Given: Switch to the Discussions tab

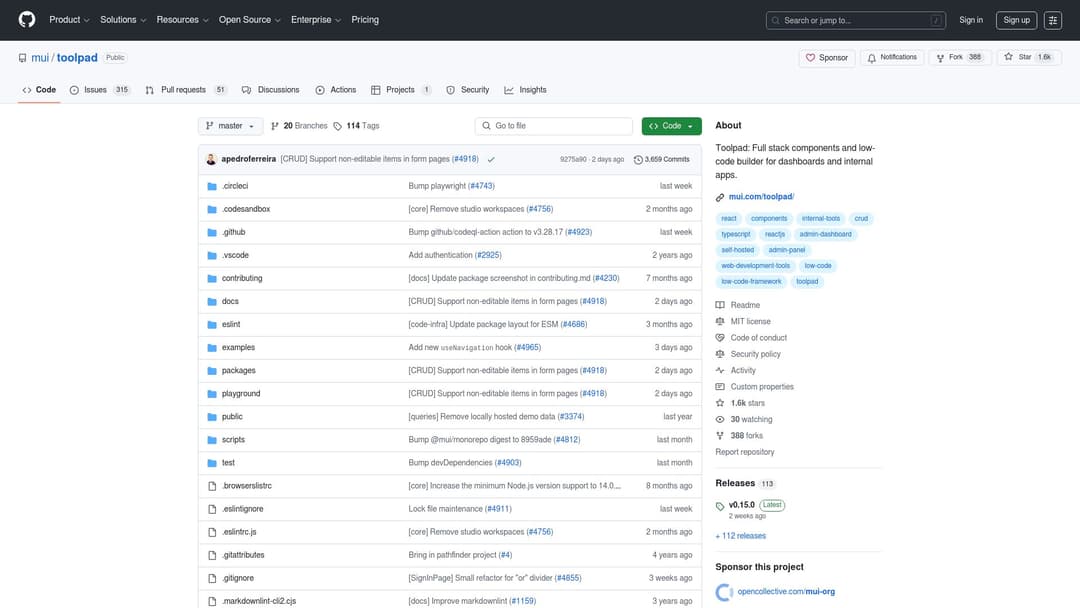Looking at the screenshot, I should tap(271, 90).
